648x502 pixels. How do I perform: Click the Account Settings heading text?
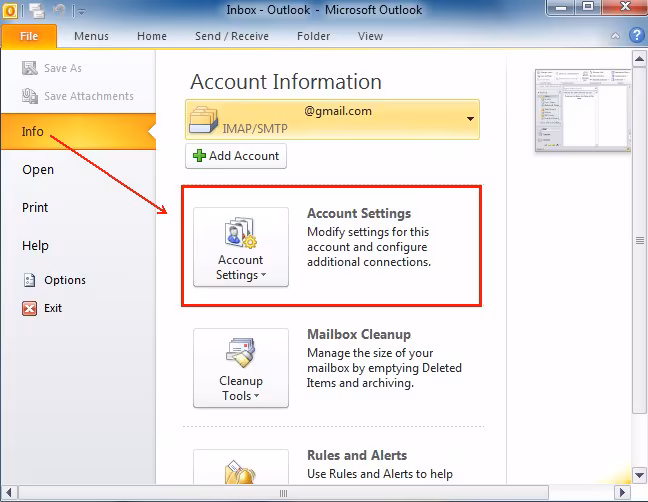coord(359,213)
